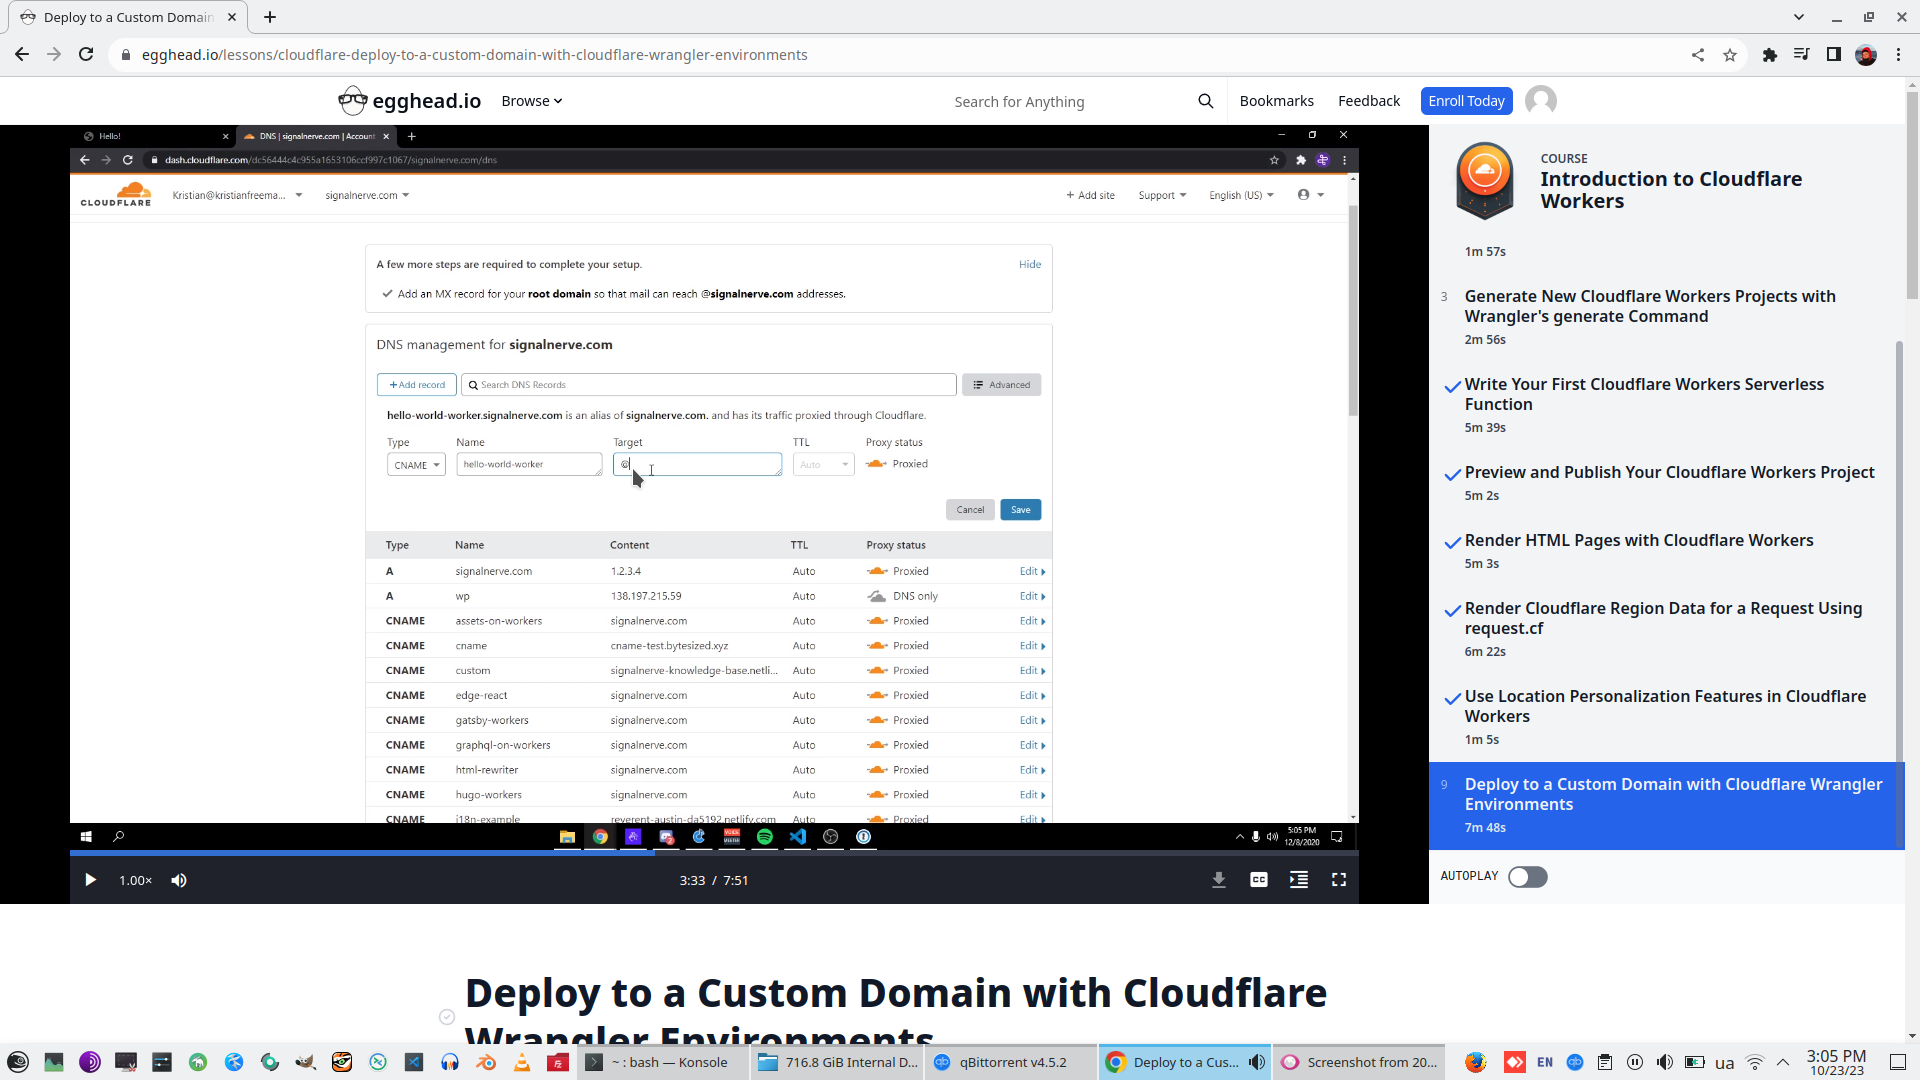Enter fullscreen video mode
1920x1080 pixels.
click(x=1339, y=880)
